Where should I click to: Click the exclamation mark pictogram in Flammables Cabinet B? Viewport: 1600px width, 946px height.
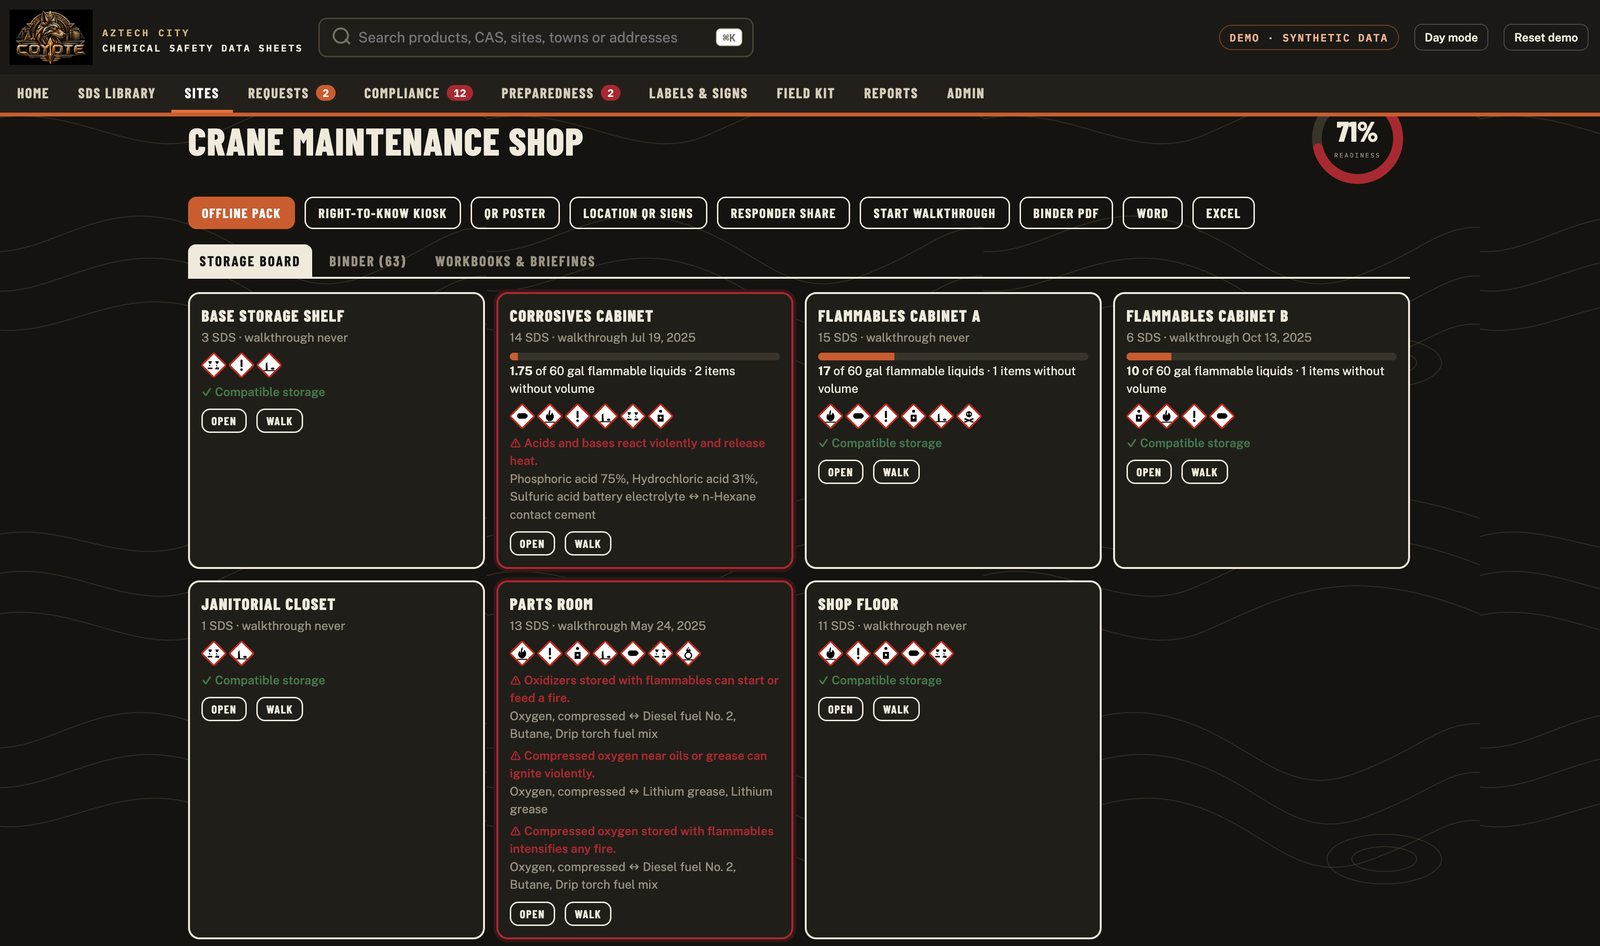click(1194, 416)
